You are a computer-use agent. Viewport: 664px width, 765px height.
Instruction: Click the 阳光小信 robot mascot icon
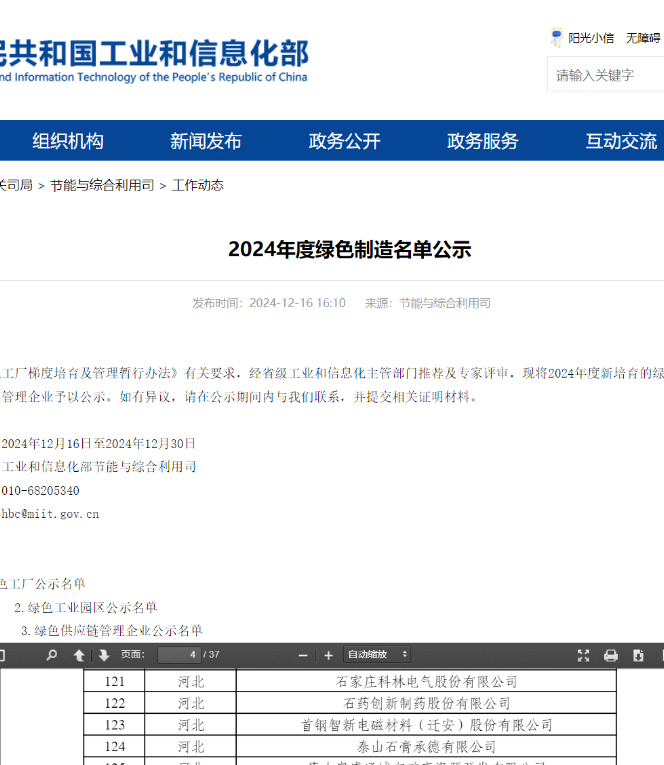pyautogui.click(x=557, y=38)
